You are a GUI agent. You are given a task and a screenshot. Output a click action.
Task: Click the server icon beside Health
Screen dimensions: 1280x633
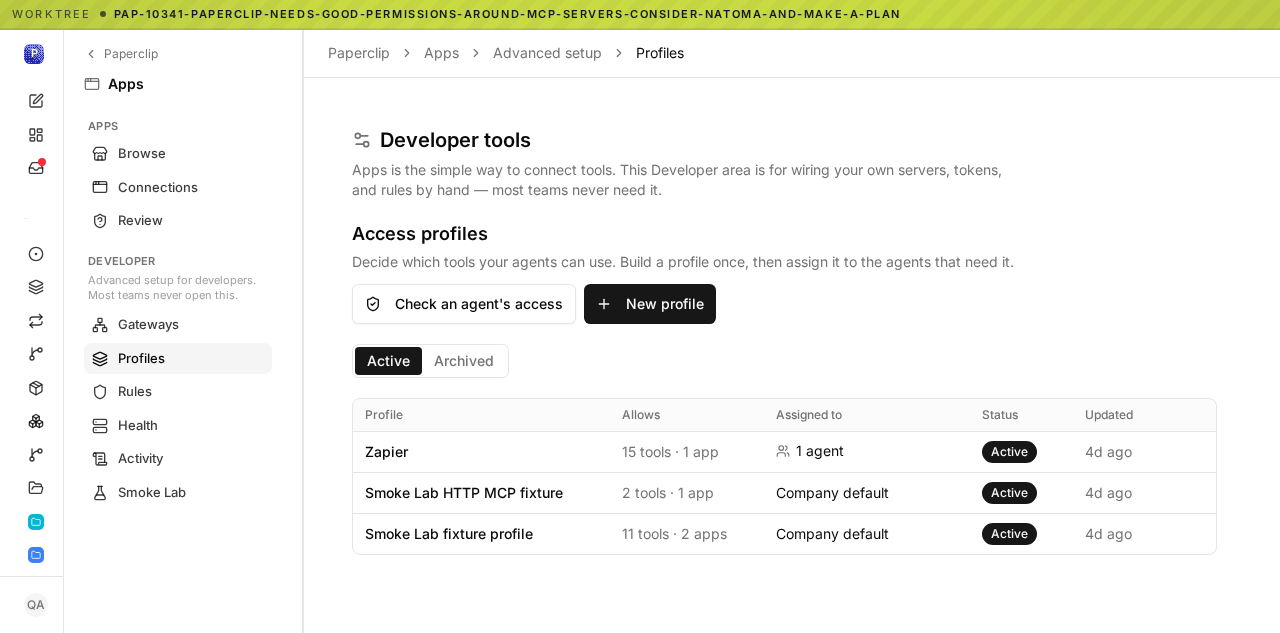tap(100, 426)
